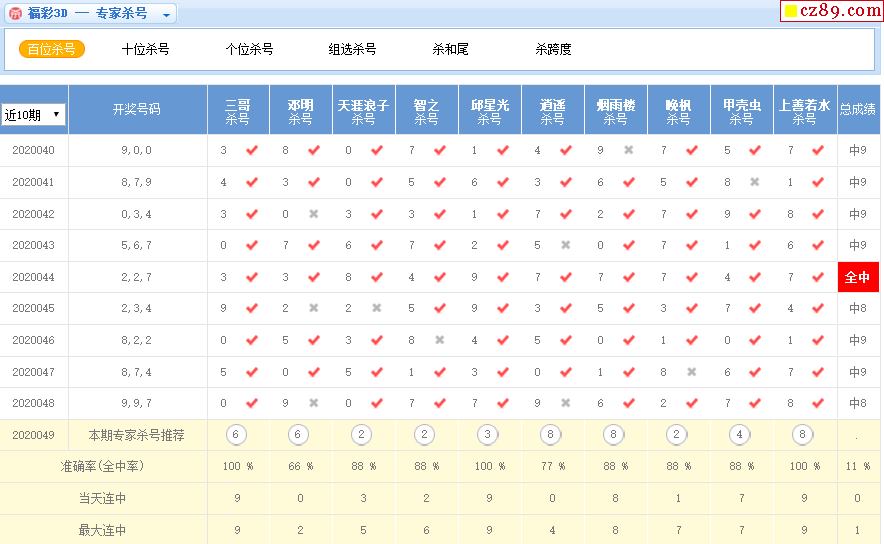Click 逍遥's circled recommendation number 8
This screenshot has width=884, height=544.
[550, 435]
